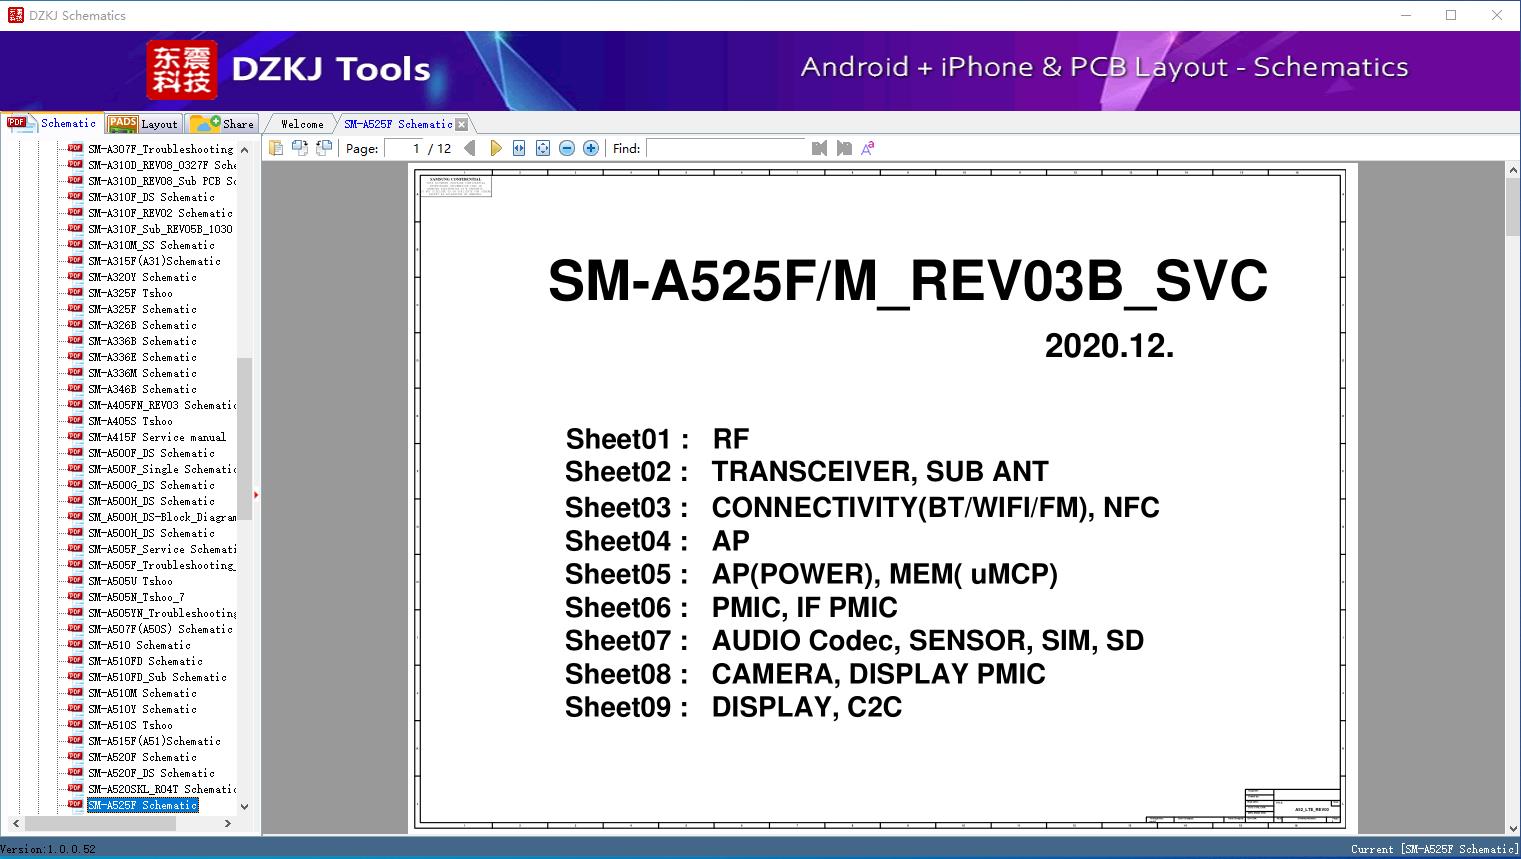Open SM-A520F Schematic file
1521x859 pixels.
tap(142, 757)
